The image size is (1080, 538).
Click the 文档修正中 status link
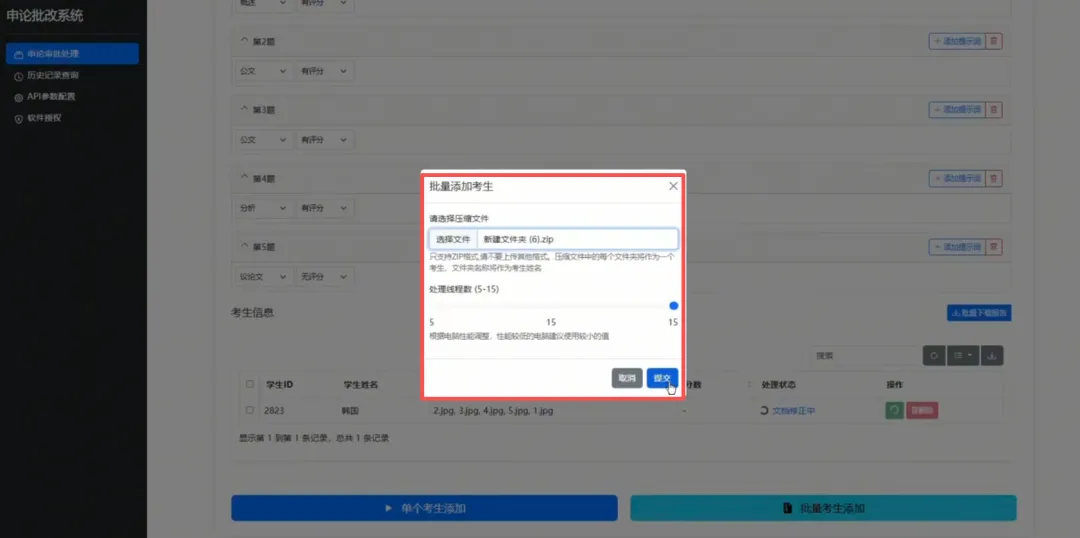(x=793, y=411)
